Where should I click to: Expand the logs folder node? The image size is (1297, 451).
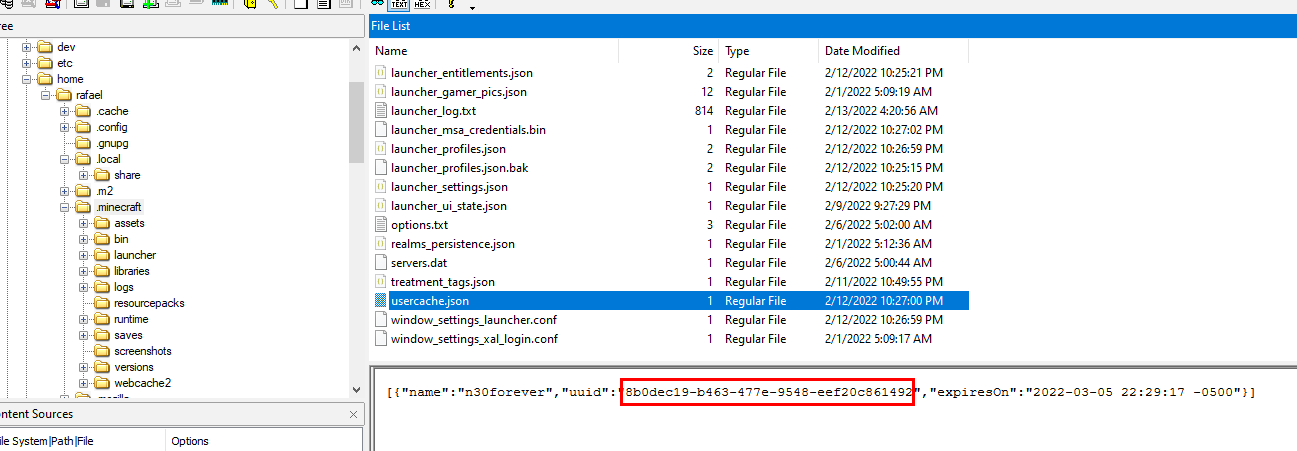(84, 287)
